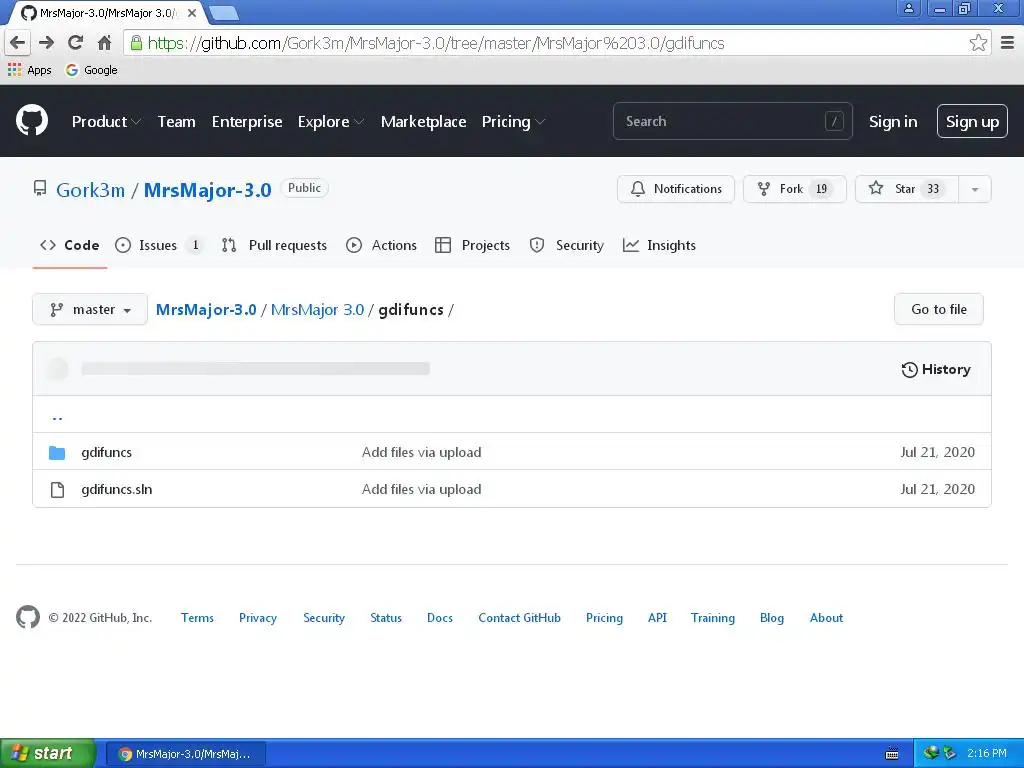Open the gdifuncs.sln file
Viewport: 1024px width, 768px height.
click(x=116, y=490)
